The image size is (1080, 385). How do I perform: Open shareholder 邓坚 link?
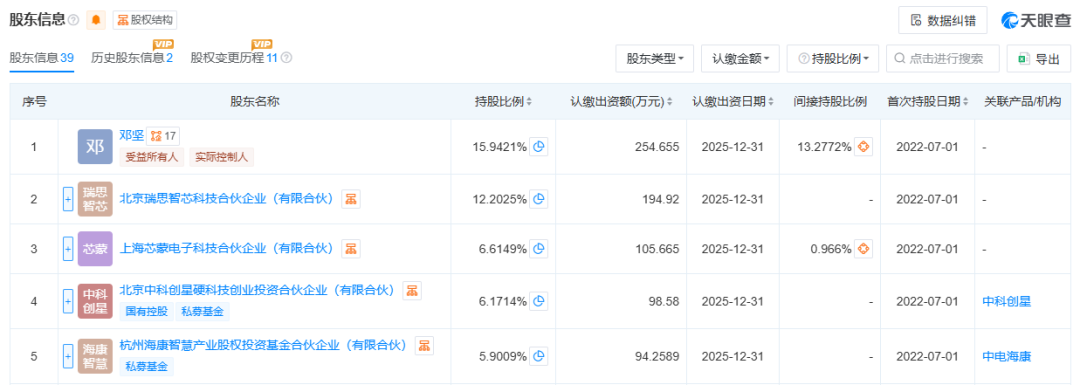(131, 135)
